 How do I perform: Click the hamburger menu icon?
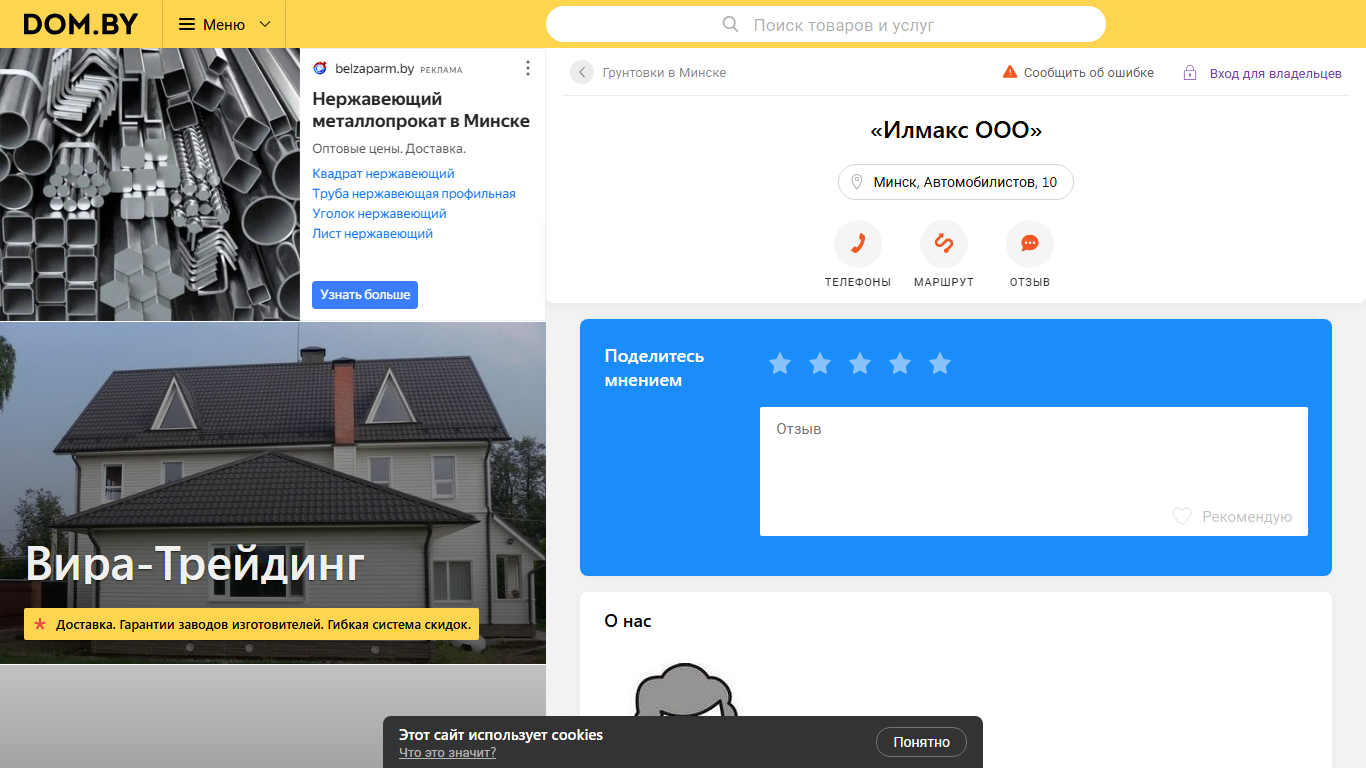[x=187, y=24]
